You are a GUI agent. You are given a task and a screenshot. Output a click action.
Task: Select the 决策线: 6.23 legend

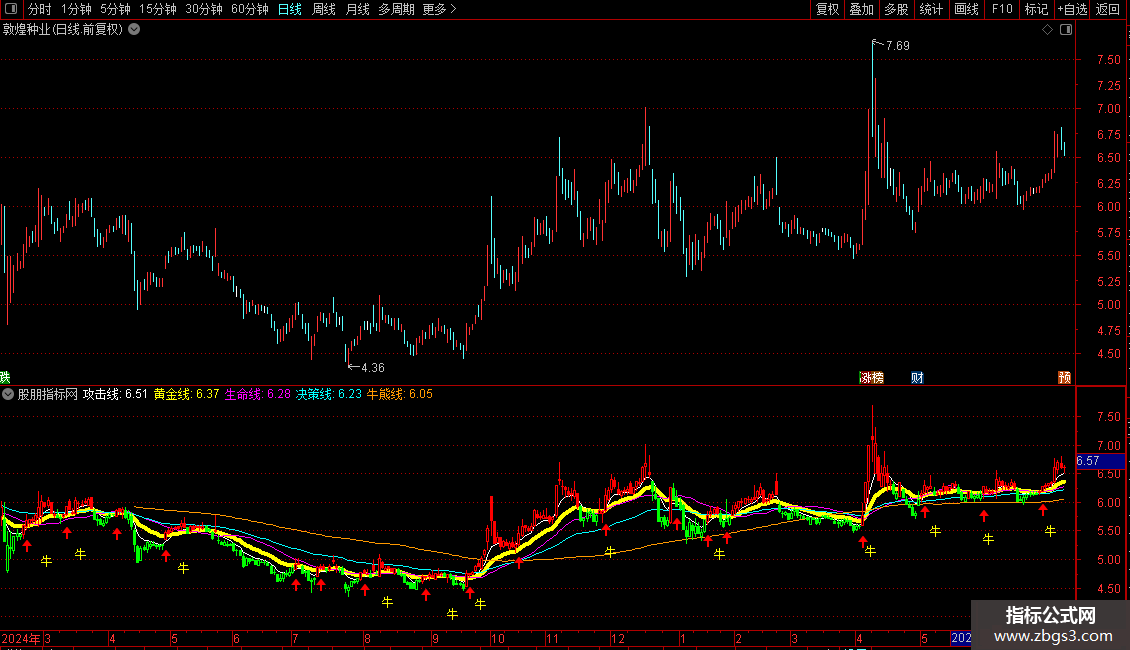click(329, 394)
